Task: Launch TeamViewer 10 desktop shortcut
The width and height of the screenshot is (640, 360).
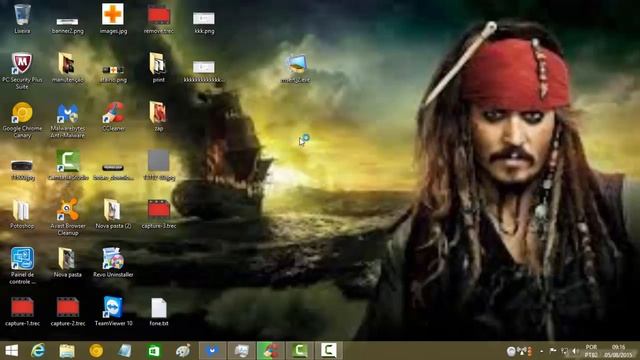Action: click(113, 311)
